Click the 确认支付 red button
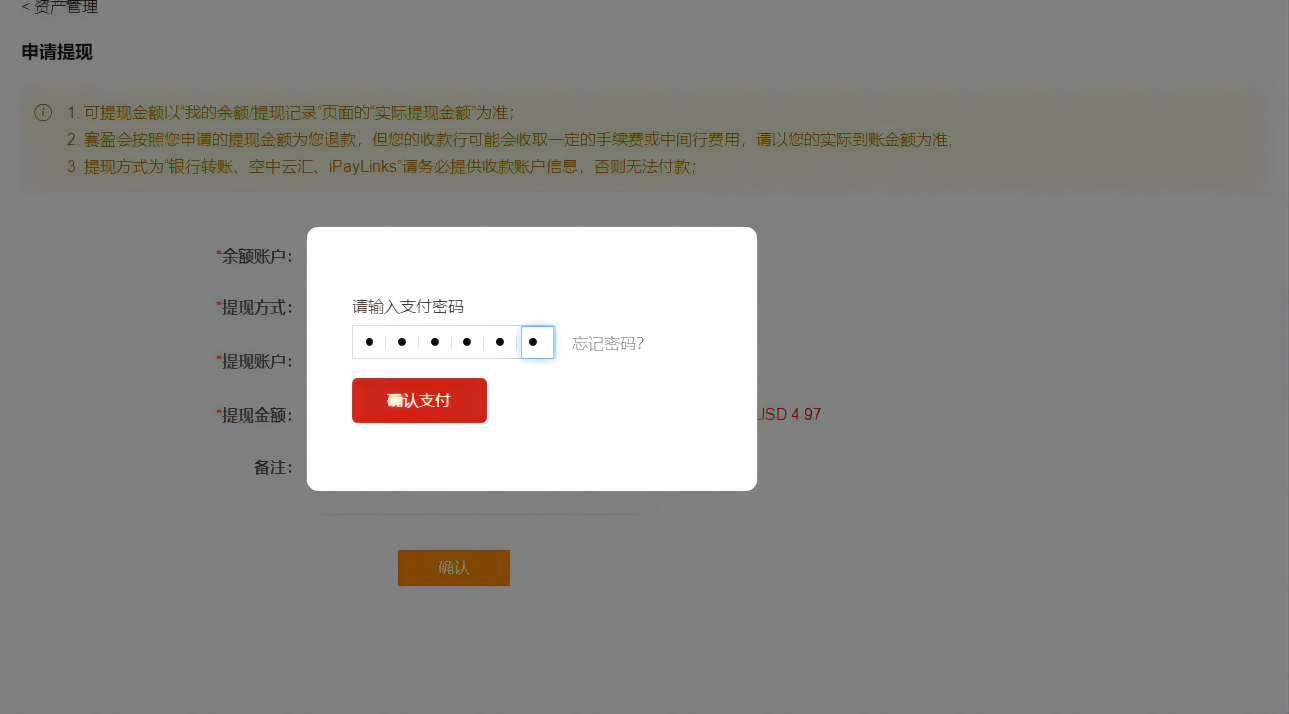The height and width of the screenshot is (714, 1289). coord(419,400)
